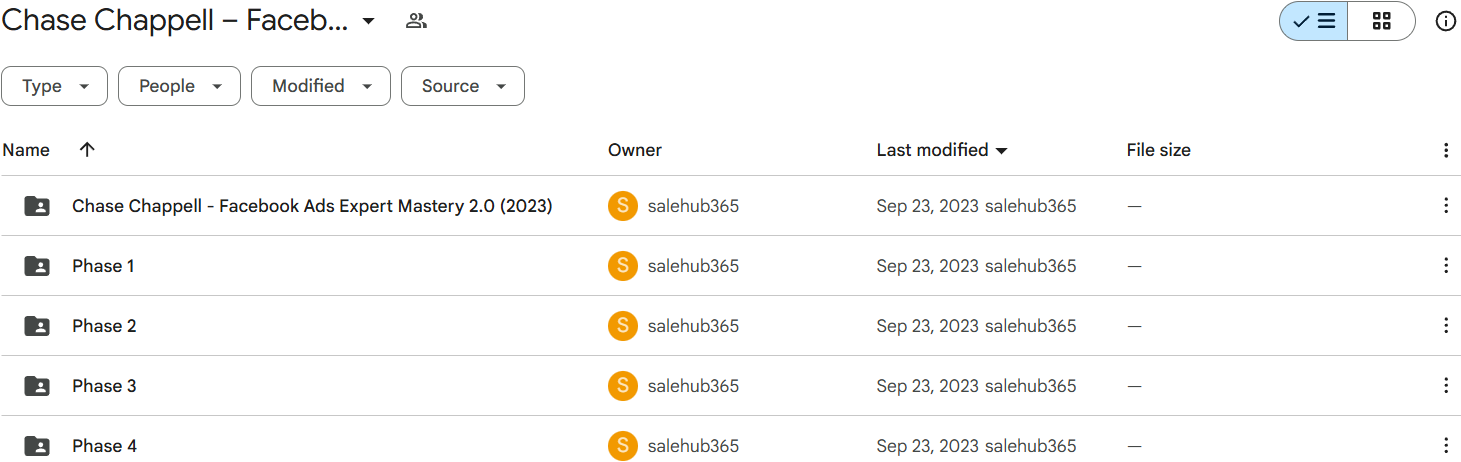Open the column header more options icon

click(x=1445, y=150)
